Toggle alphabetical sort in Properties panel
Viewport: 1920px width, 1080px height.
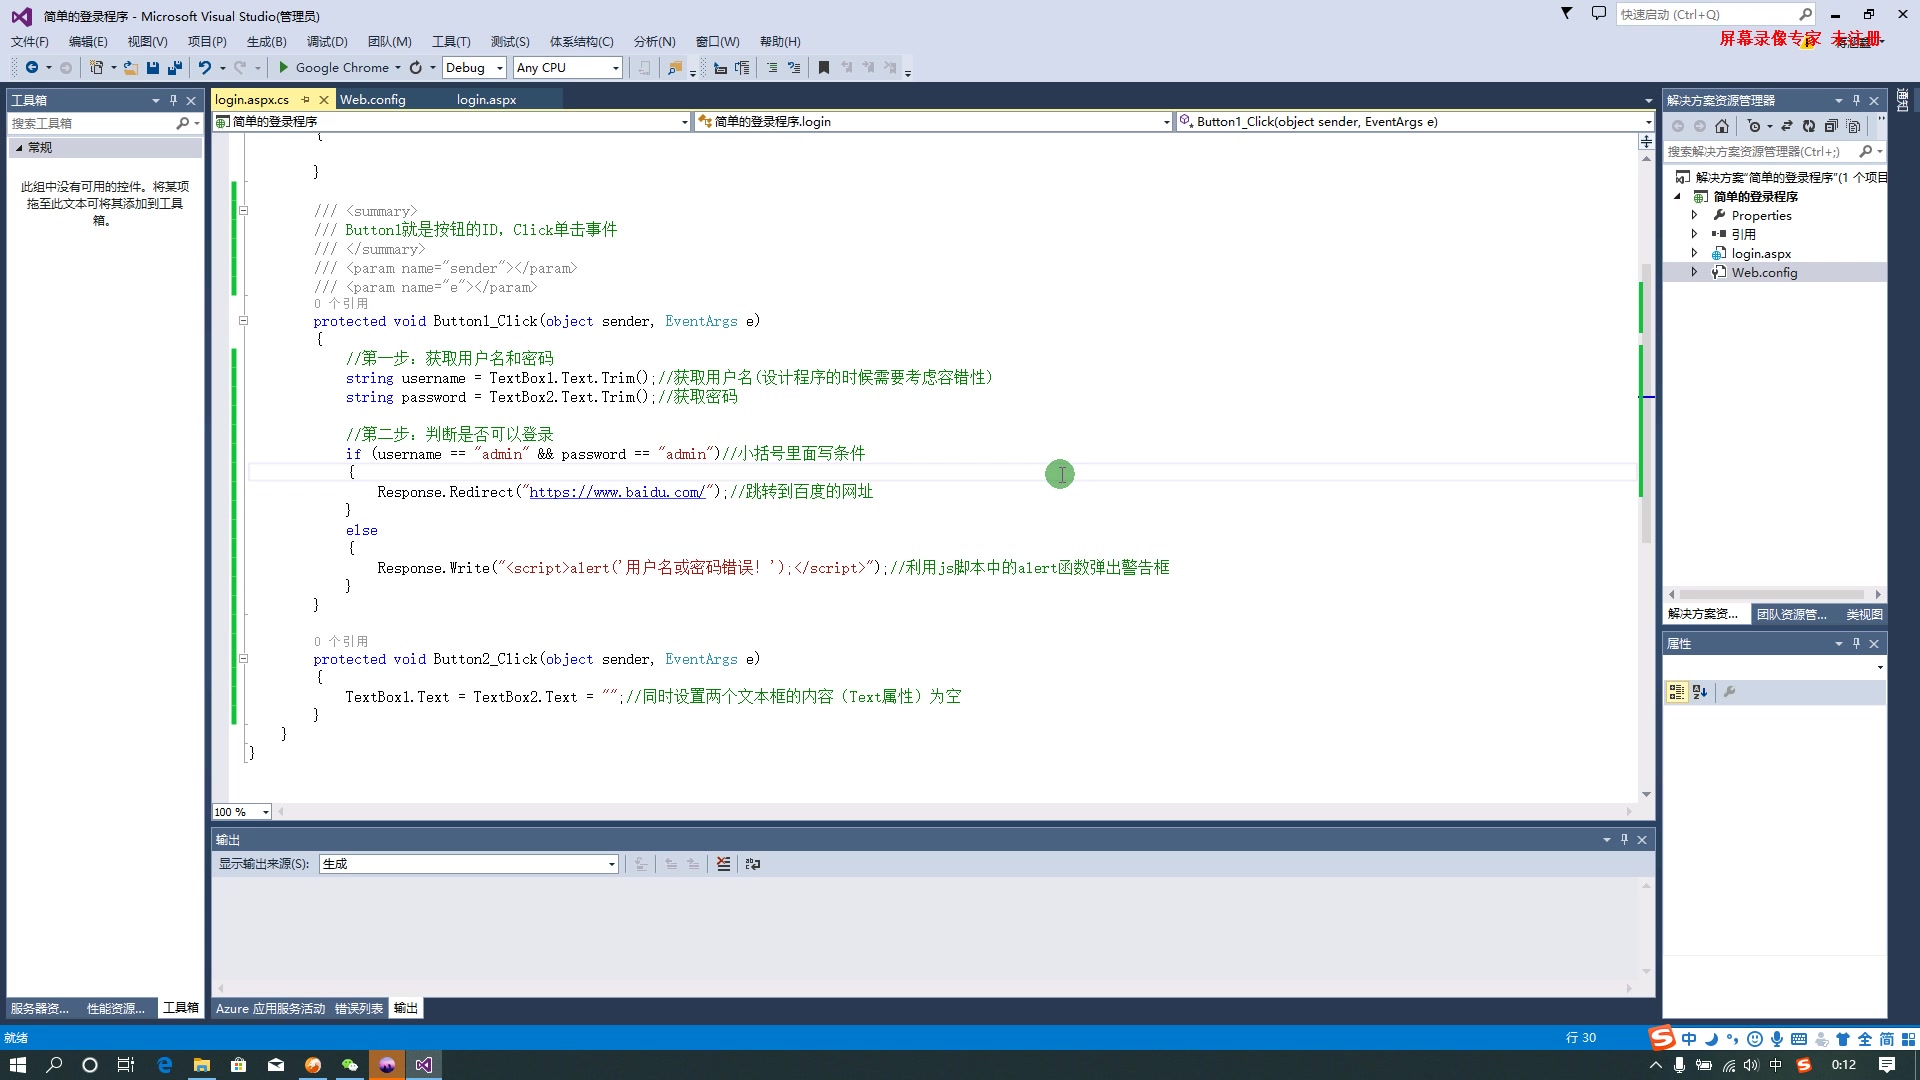1700,692
